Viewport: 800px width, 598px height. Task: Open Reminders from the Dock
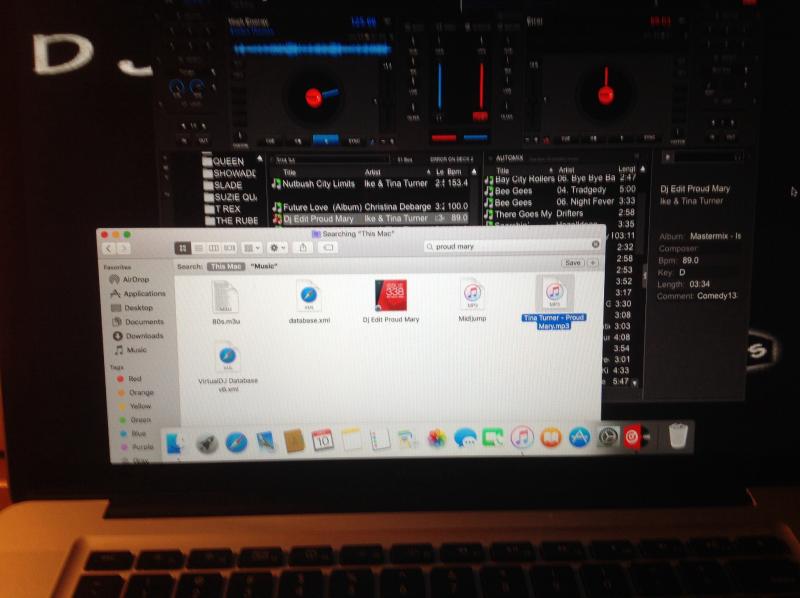[x=380, y=439]
